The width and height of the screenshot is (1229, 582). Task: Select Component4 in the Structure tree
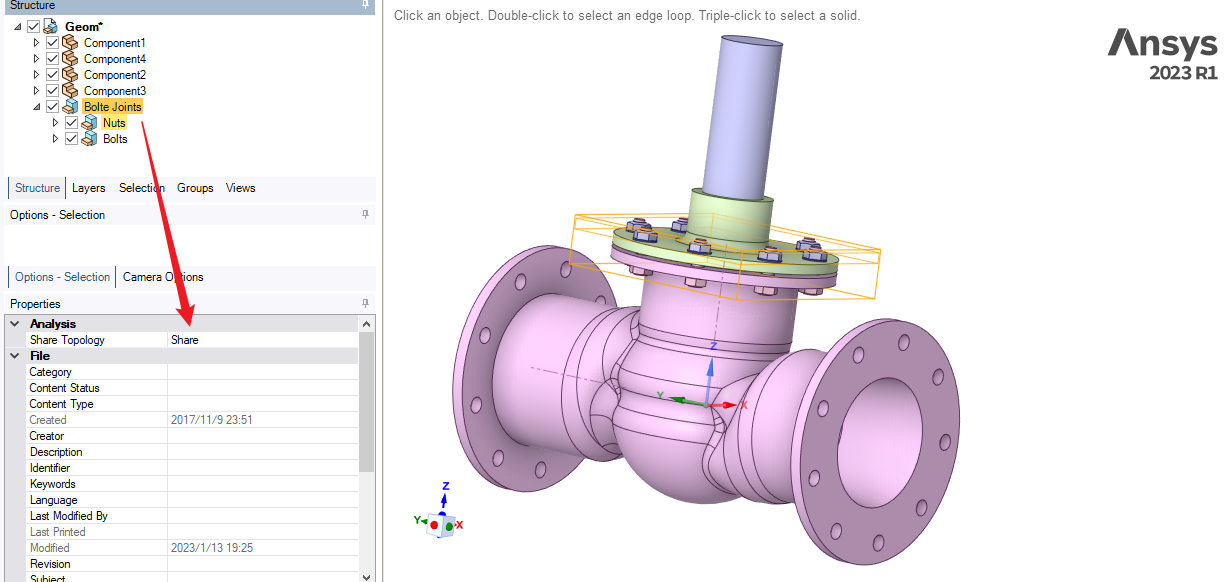114,59
